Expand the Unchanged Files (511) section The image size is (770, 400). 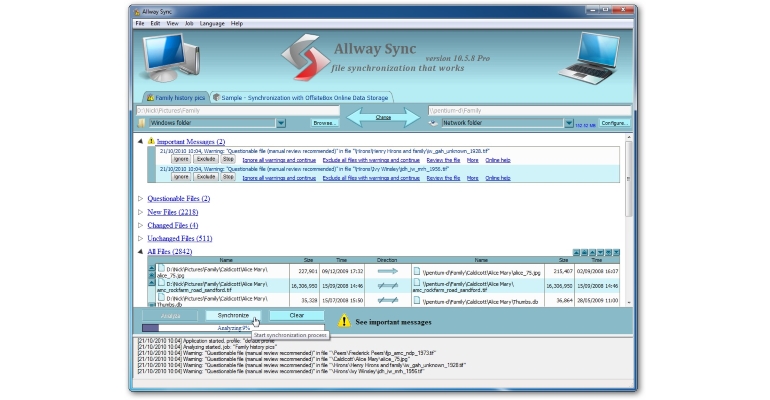pos(140,239)
